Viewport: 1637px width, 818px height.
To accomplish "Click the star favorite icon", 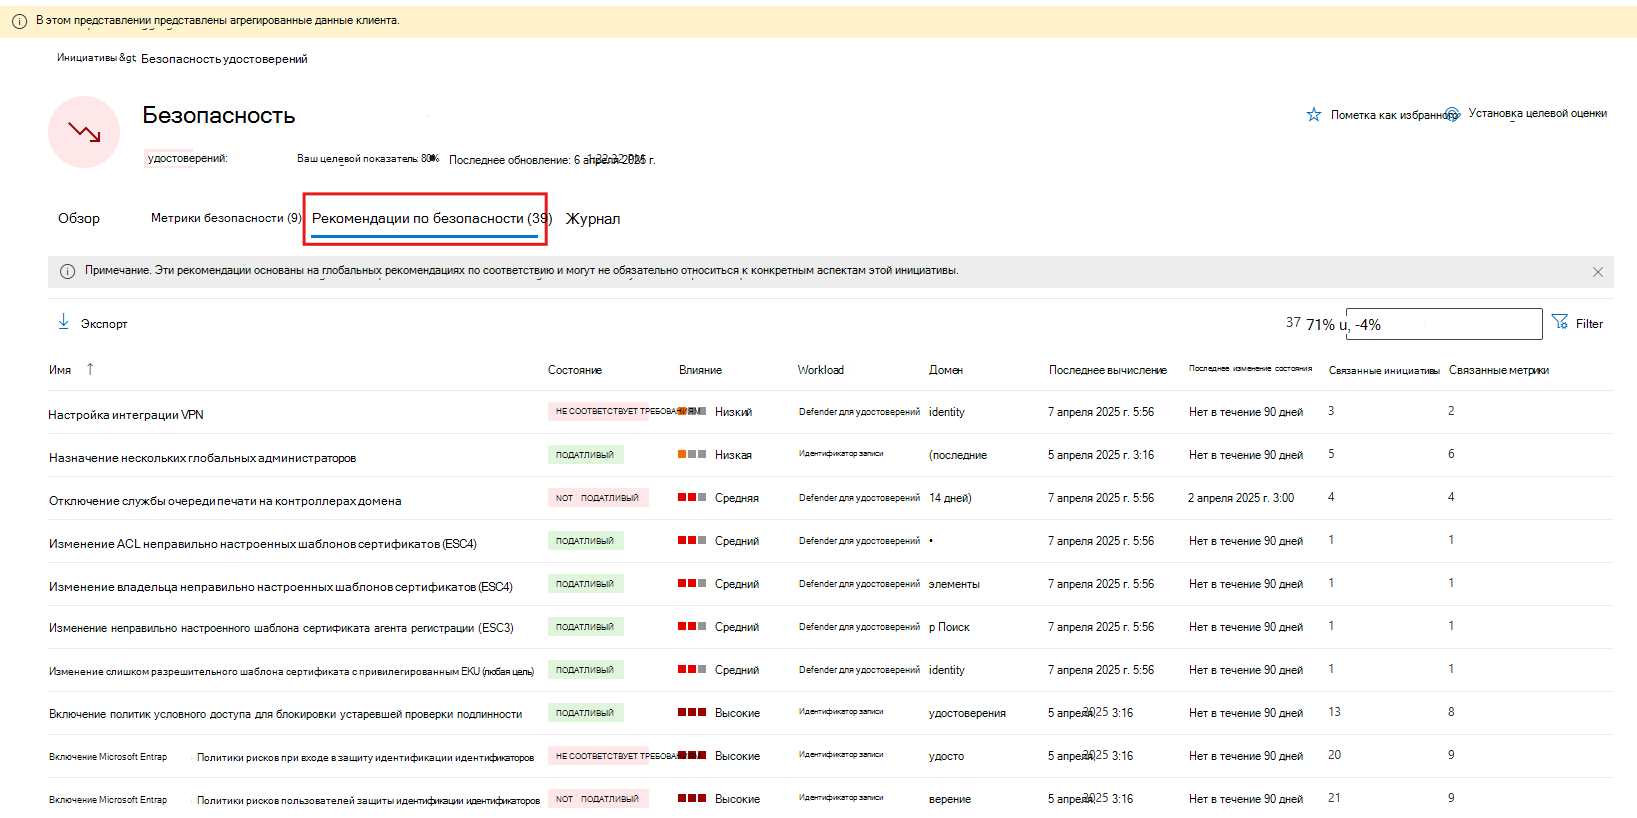I will tap(1313, 115).
